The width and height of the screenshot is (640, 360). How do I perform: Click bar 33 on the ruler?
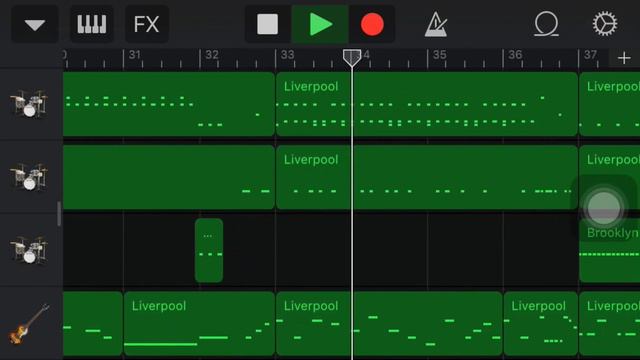point(287,55)
